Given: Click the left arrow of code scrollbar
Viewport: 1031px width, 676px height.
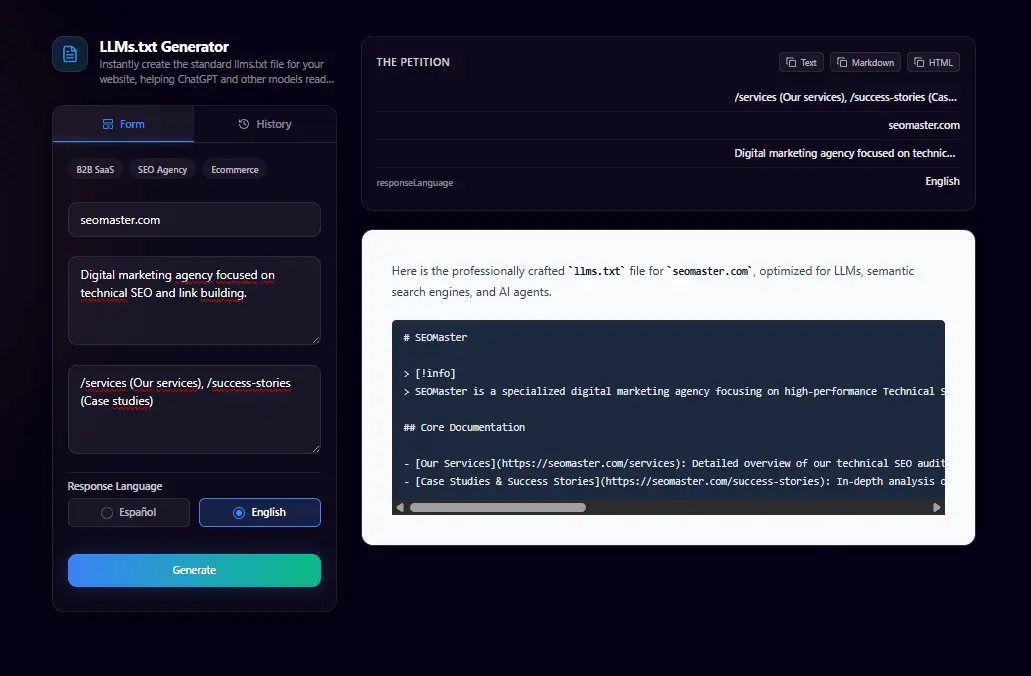Looking at the screenshot, I should [400, 508].
